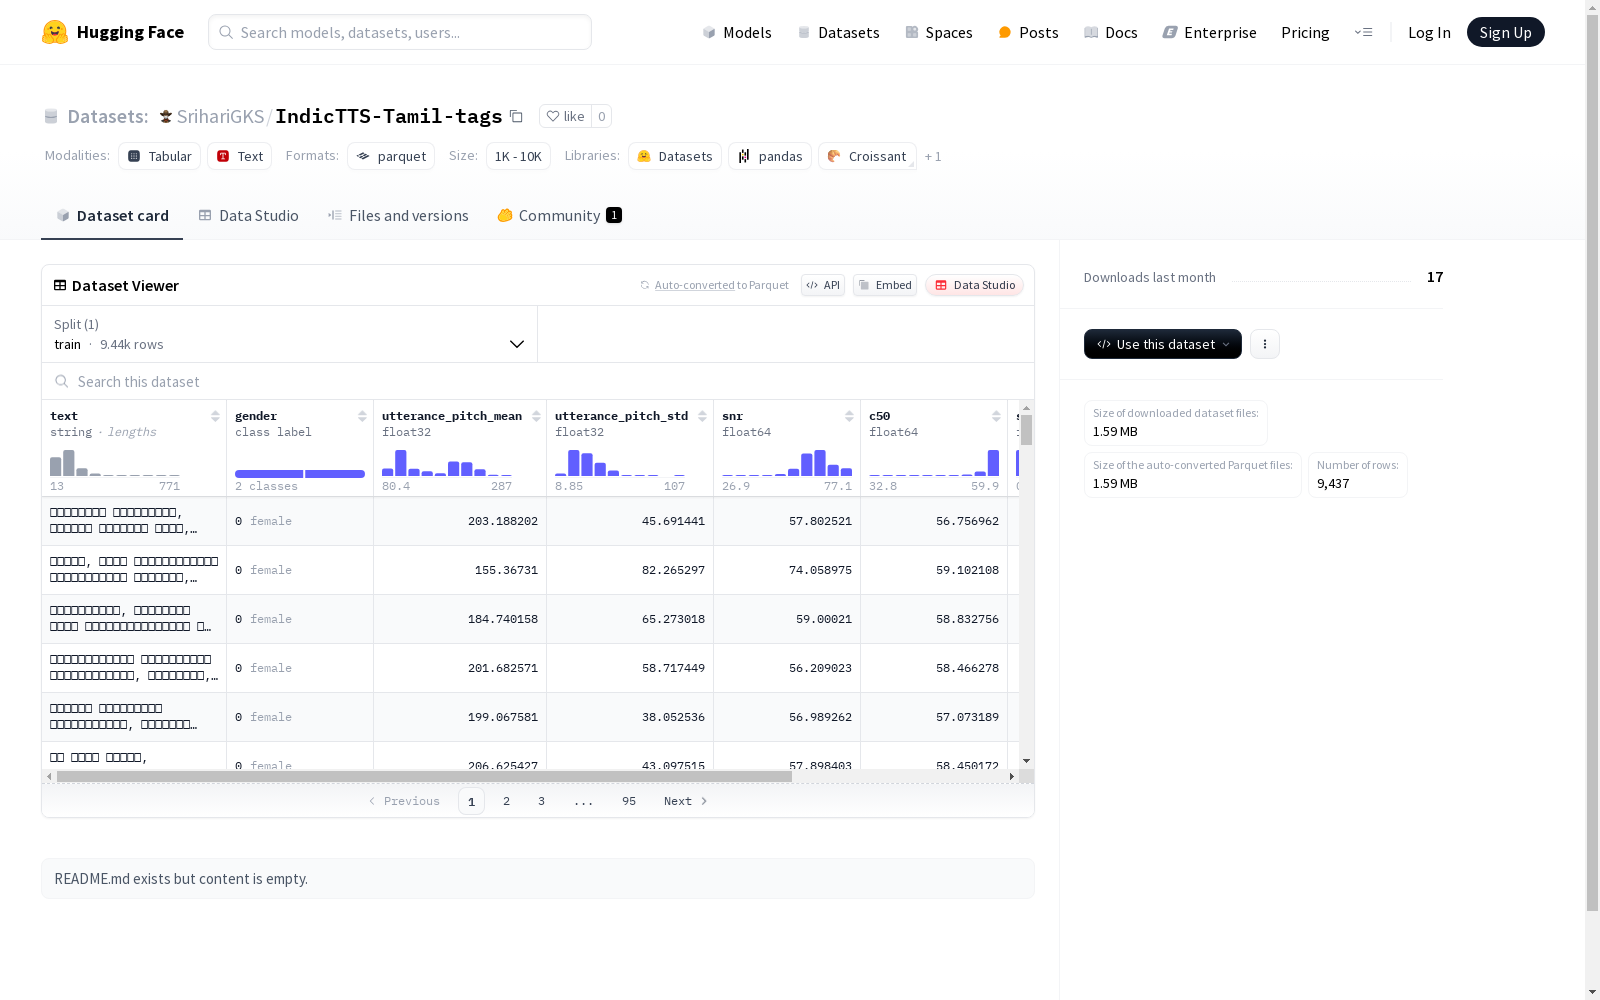
Task: Sort the text column
Action: (x=215, y=416)
